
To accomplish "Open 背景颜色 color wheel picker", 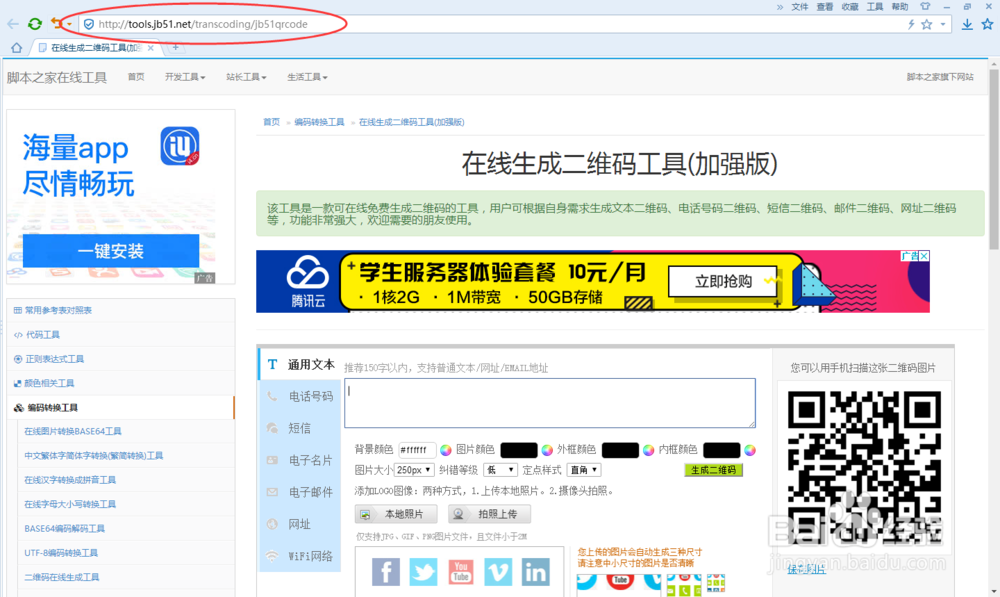I will [446, 450].
